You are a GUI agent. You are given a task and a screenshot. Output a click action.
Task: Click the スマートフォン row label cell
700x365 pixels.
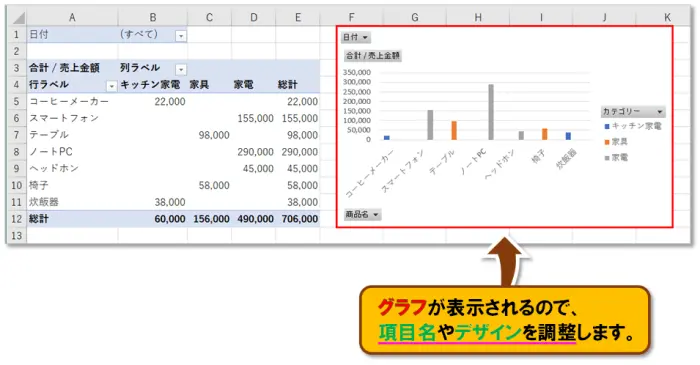point(72,118)
